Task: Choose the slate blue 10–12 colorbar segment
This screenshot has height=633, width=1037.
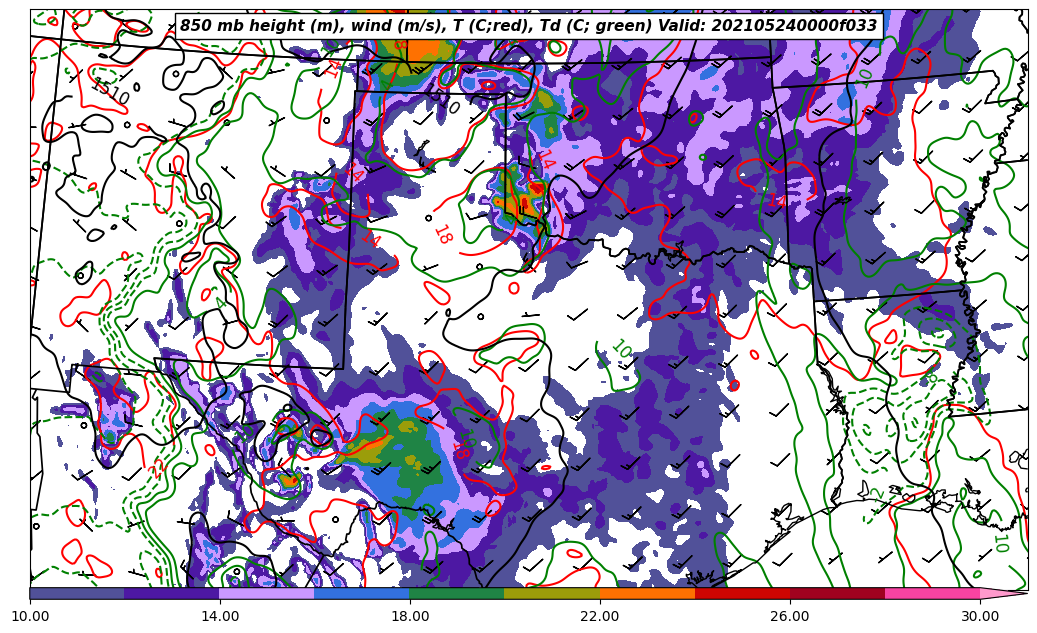Action: [x=77, y=593]
